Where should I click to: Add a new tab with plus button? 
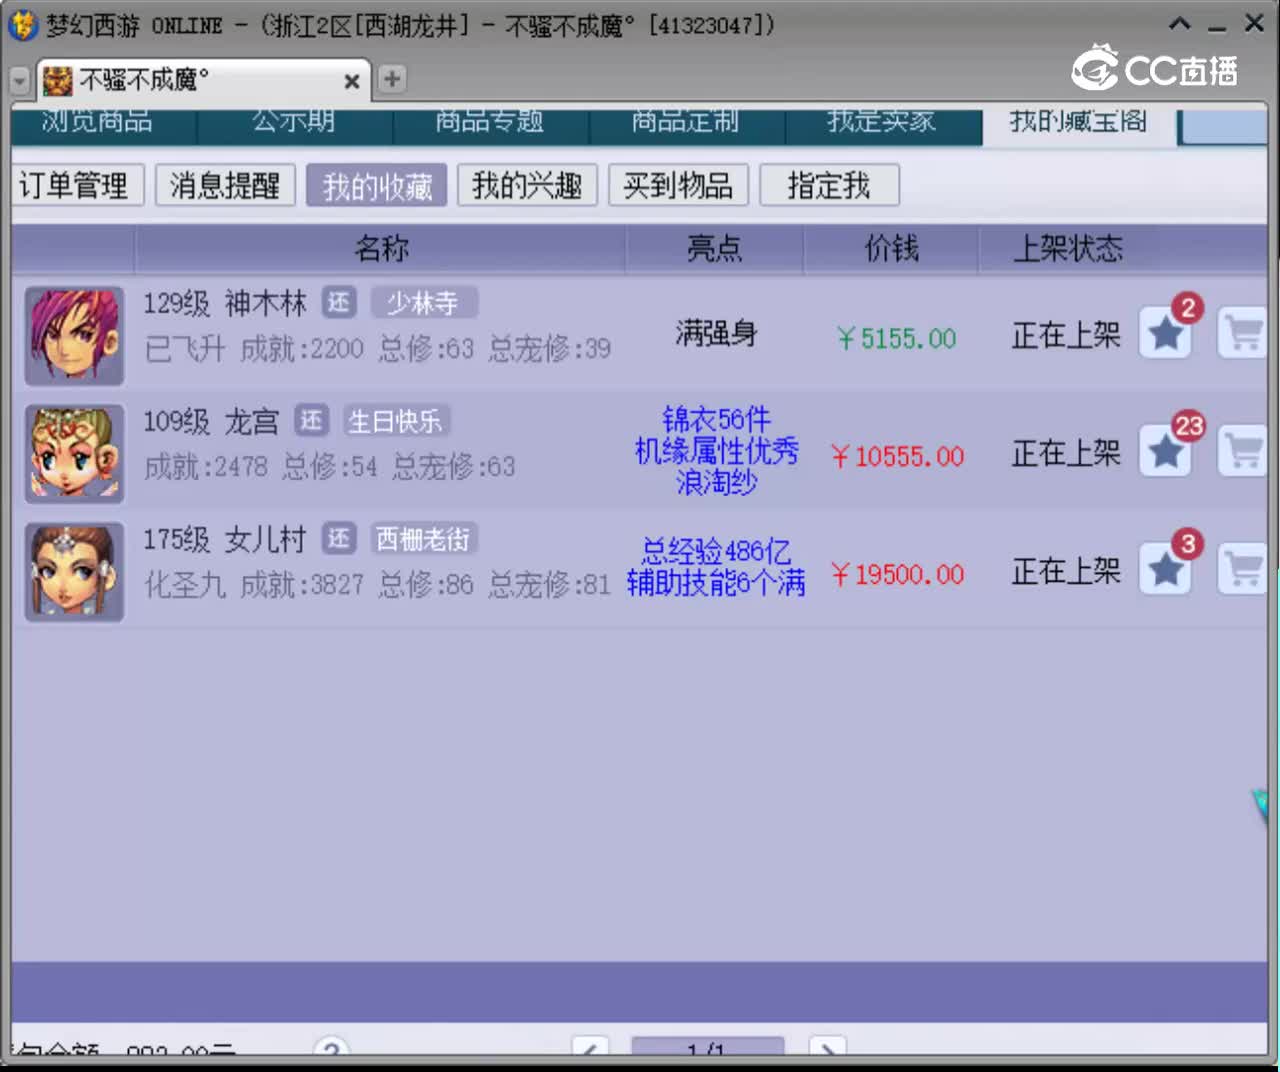tap(392, 78)
